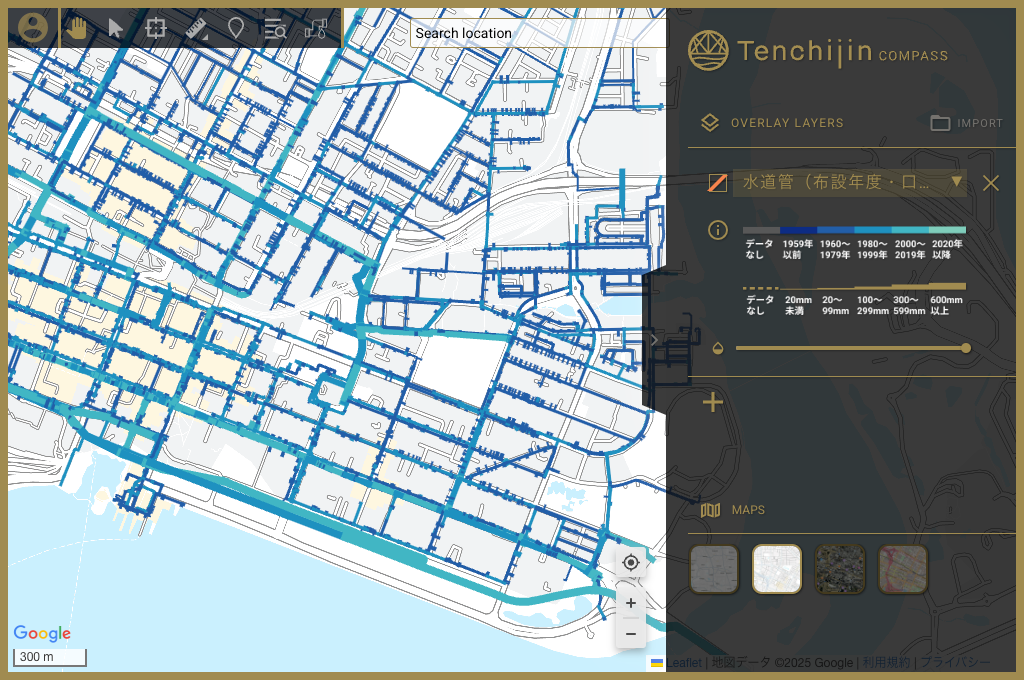This screenshot has width=1024, height=680.
Task: Open the user account profile icon
Action: pyautogui.click(x=33, y=28)
